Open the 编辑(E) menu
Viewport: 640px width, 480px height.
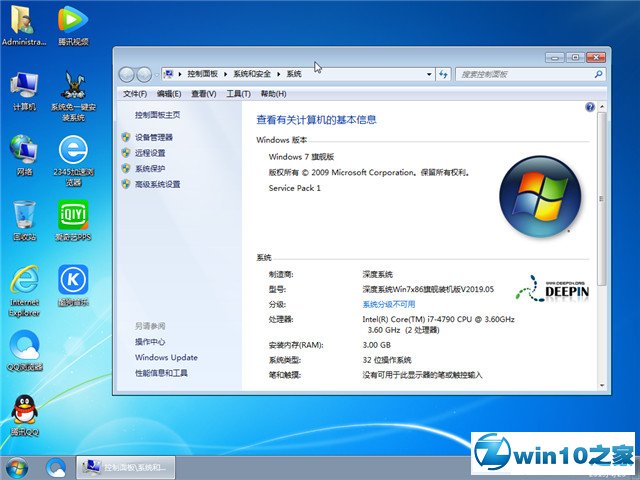pyautogui.click(x=169, y=94)
